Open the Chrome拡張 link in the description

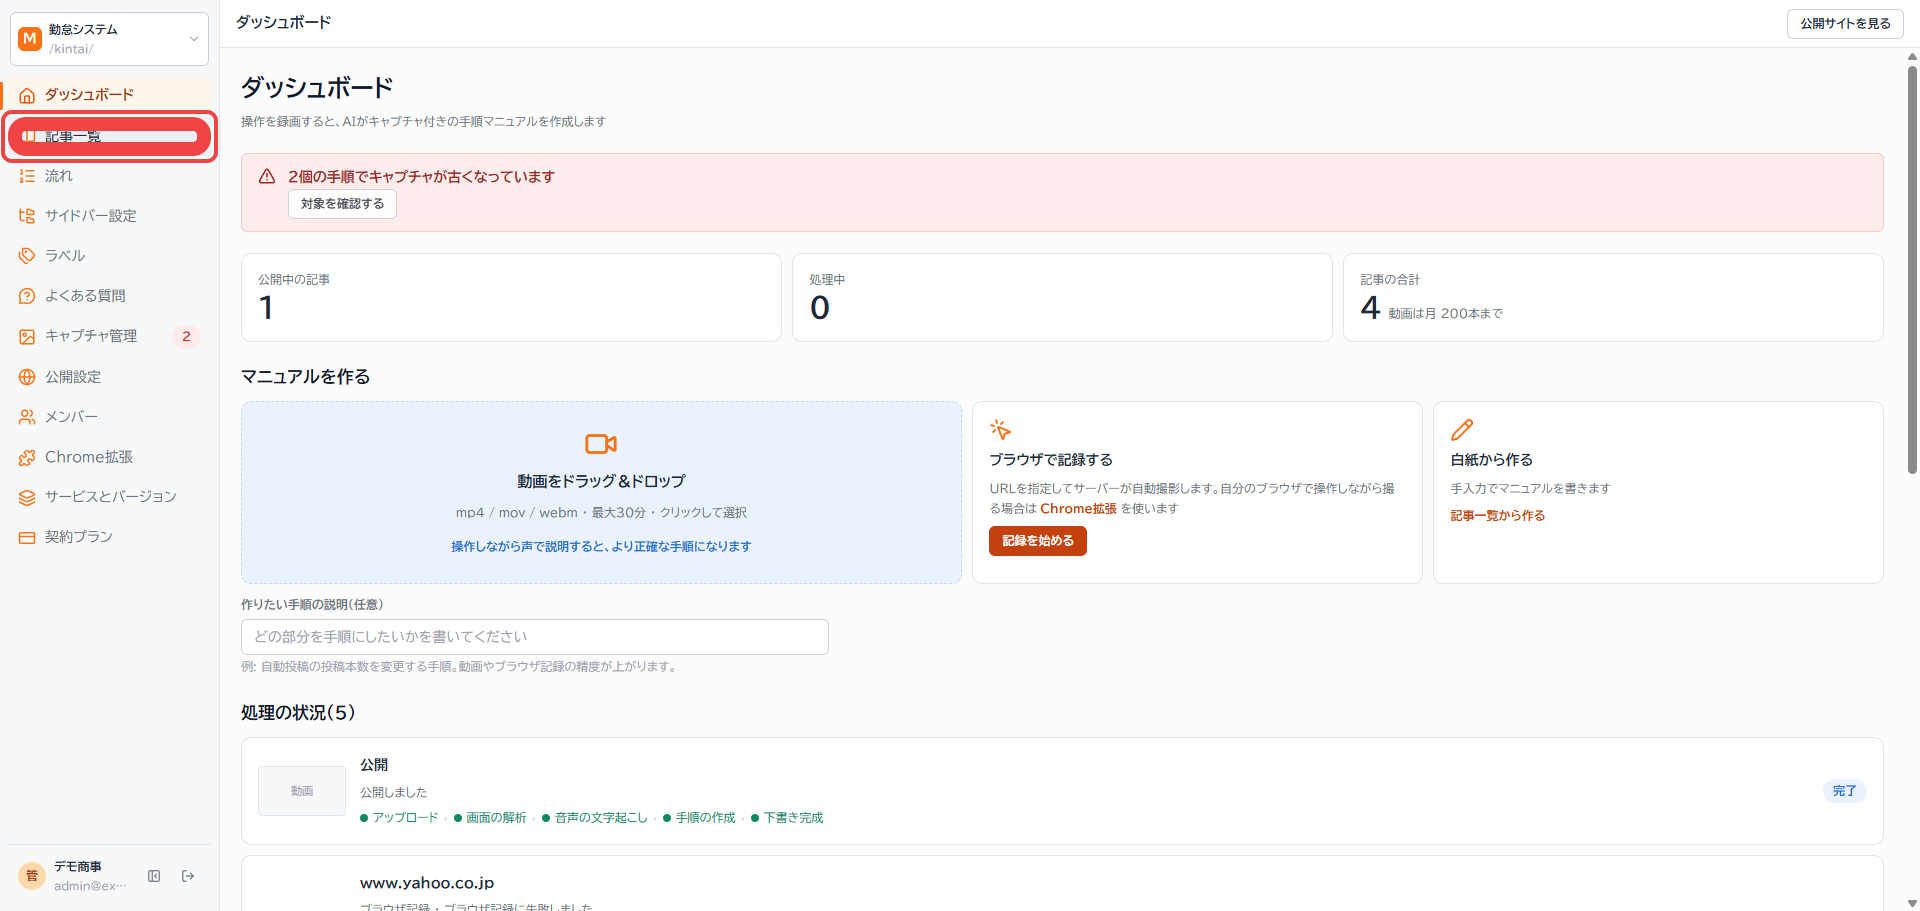pyautogui.click(x=1078, y=509)
